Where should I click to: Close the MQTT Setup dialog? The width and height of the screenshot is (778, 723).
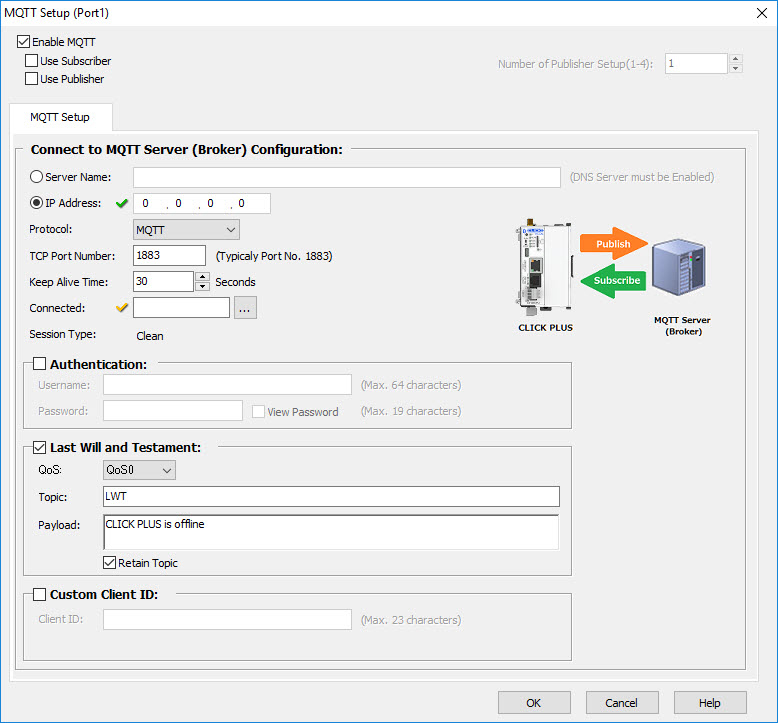pos(762,13)
